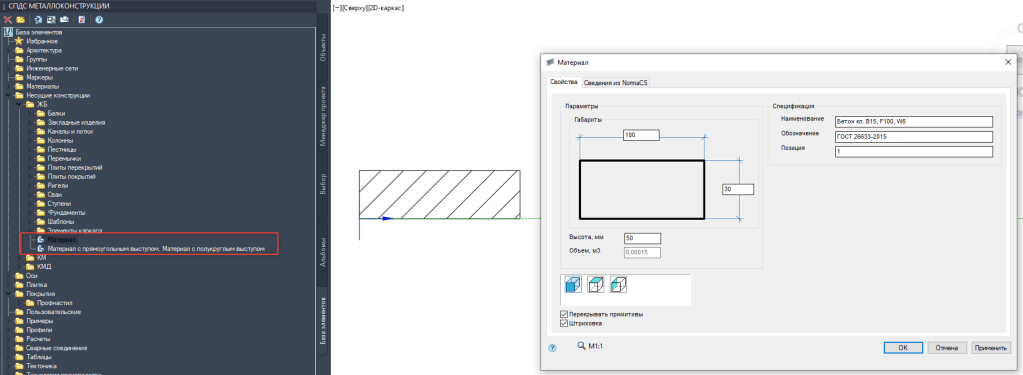This screenshot has width=1023, height=375.
Task: Click the red cross delete icon in toolbar
Action: (8, 20)
